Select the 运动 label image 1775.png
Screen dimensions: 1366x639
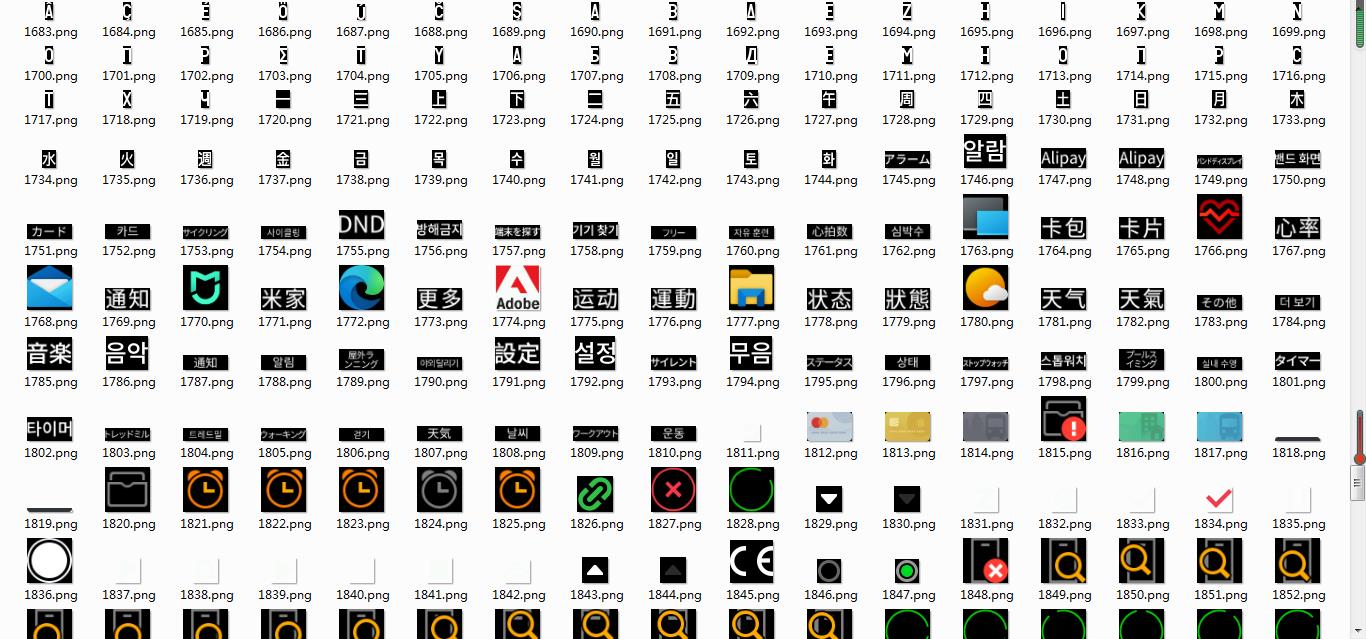[595, 299]
